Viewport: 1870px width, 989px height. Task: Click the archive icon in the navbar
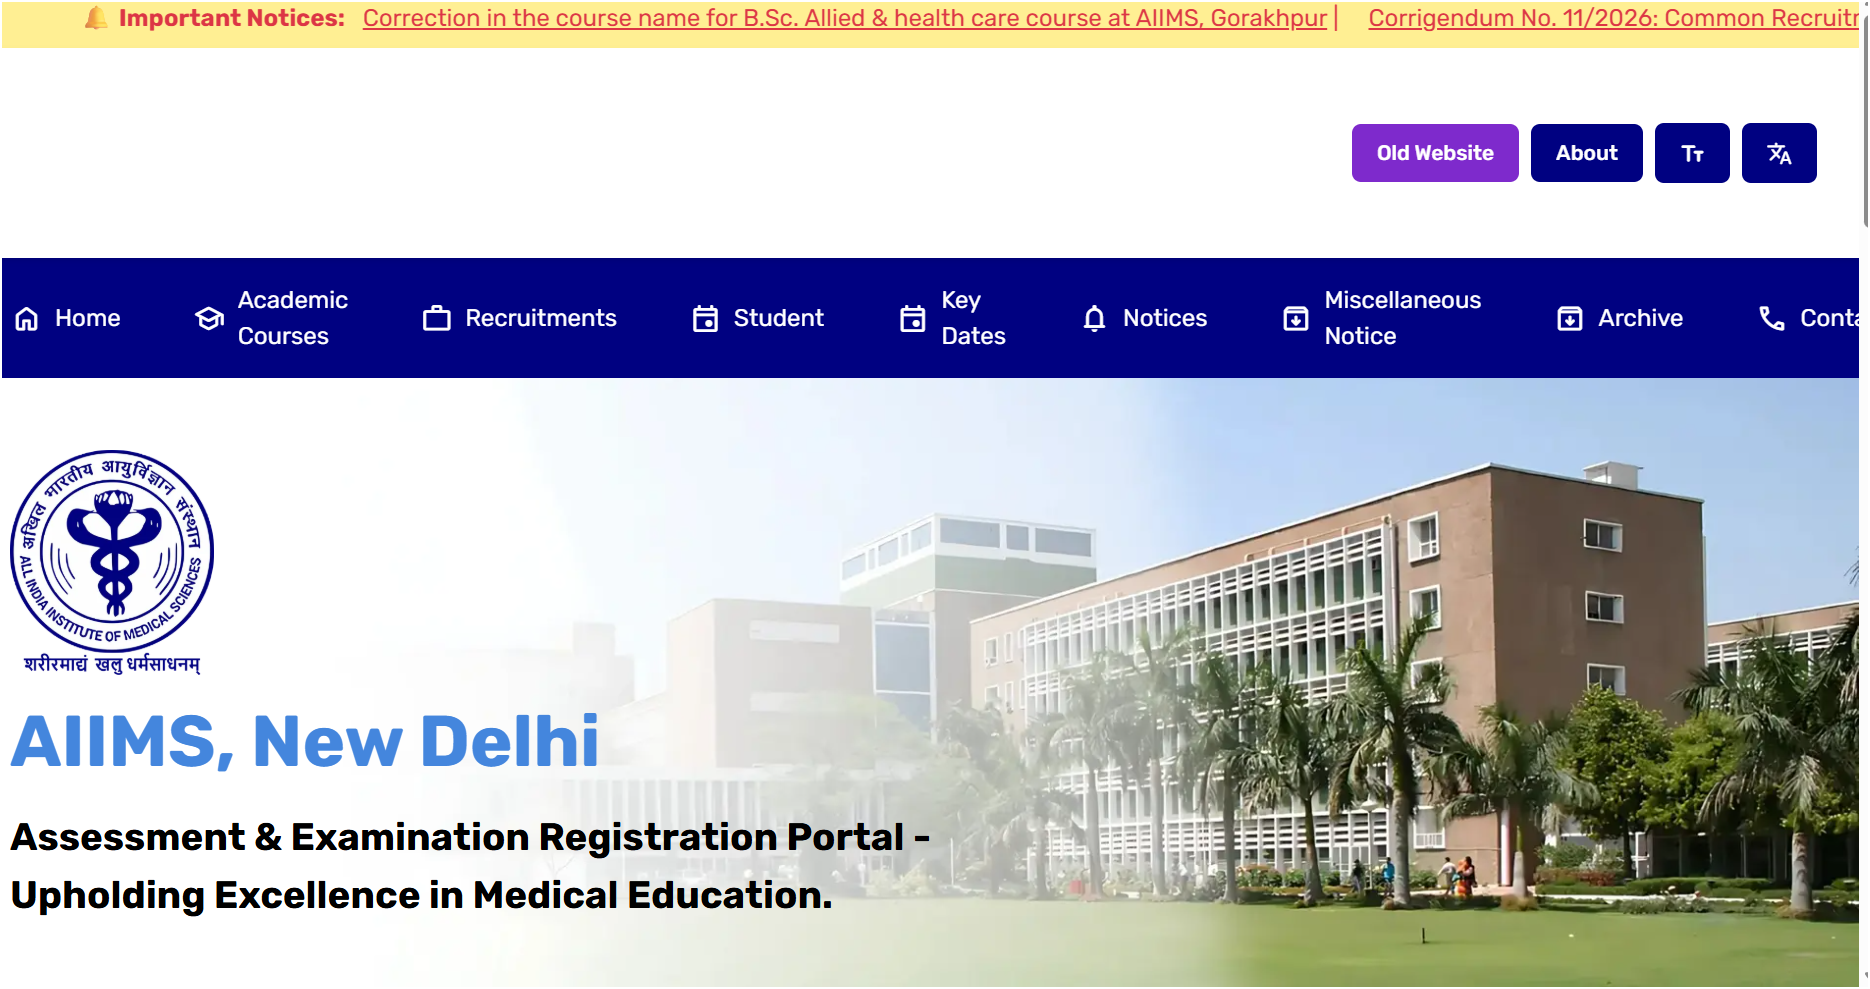(x=1570, y=319)
